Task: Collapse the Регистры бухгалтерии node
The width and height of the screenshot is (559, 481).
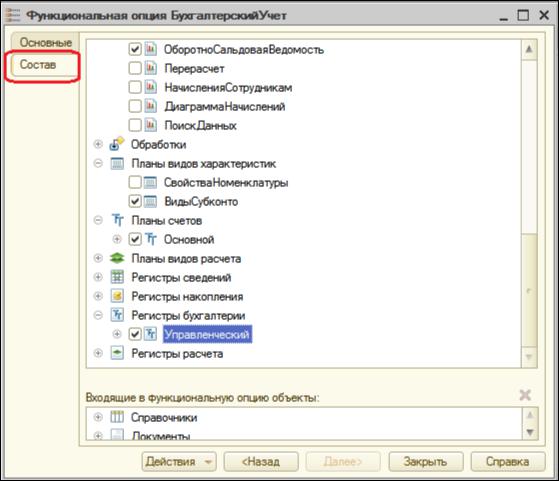Action: (x=98, y=315)
